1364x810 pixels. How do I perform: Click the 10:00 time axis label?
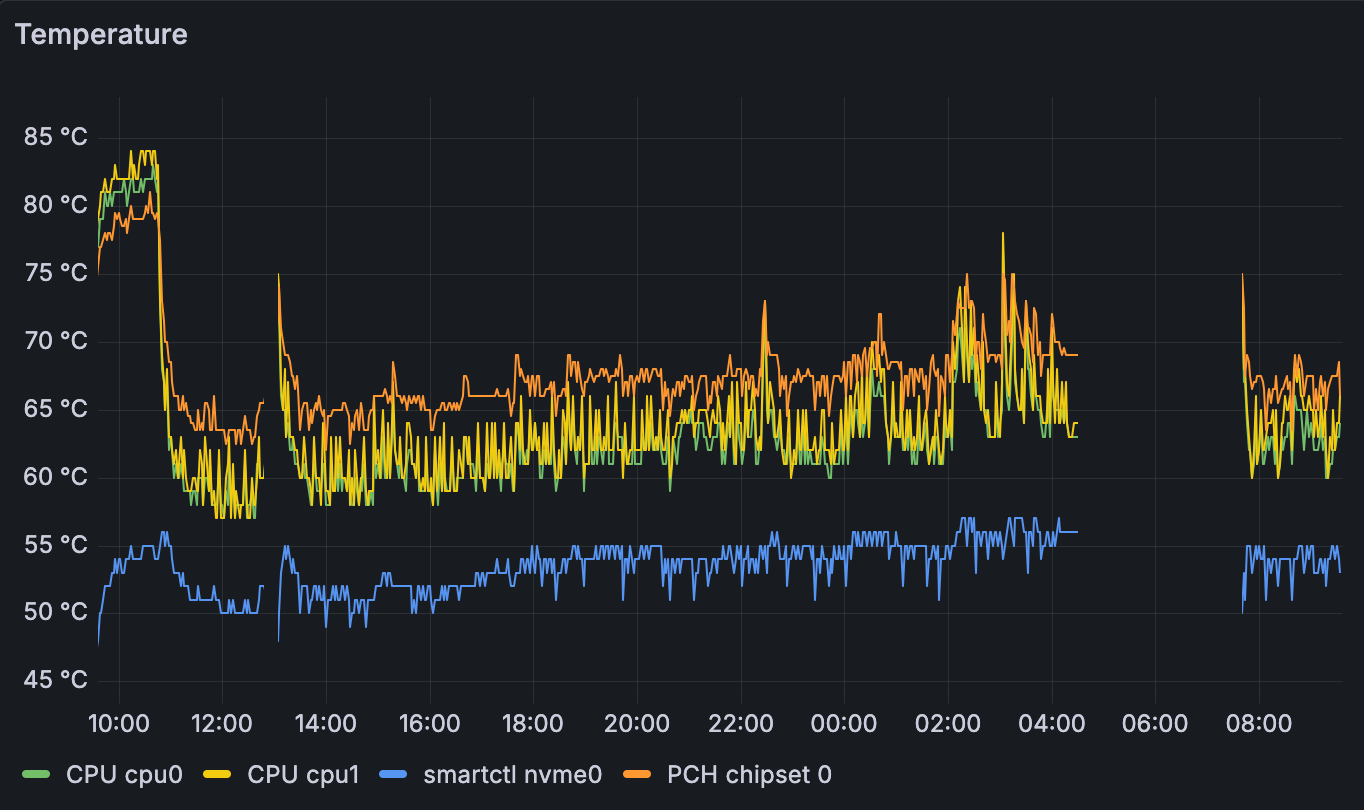coord(118,723)
